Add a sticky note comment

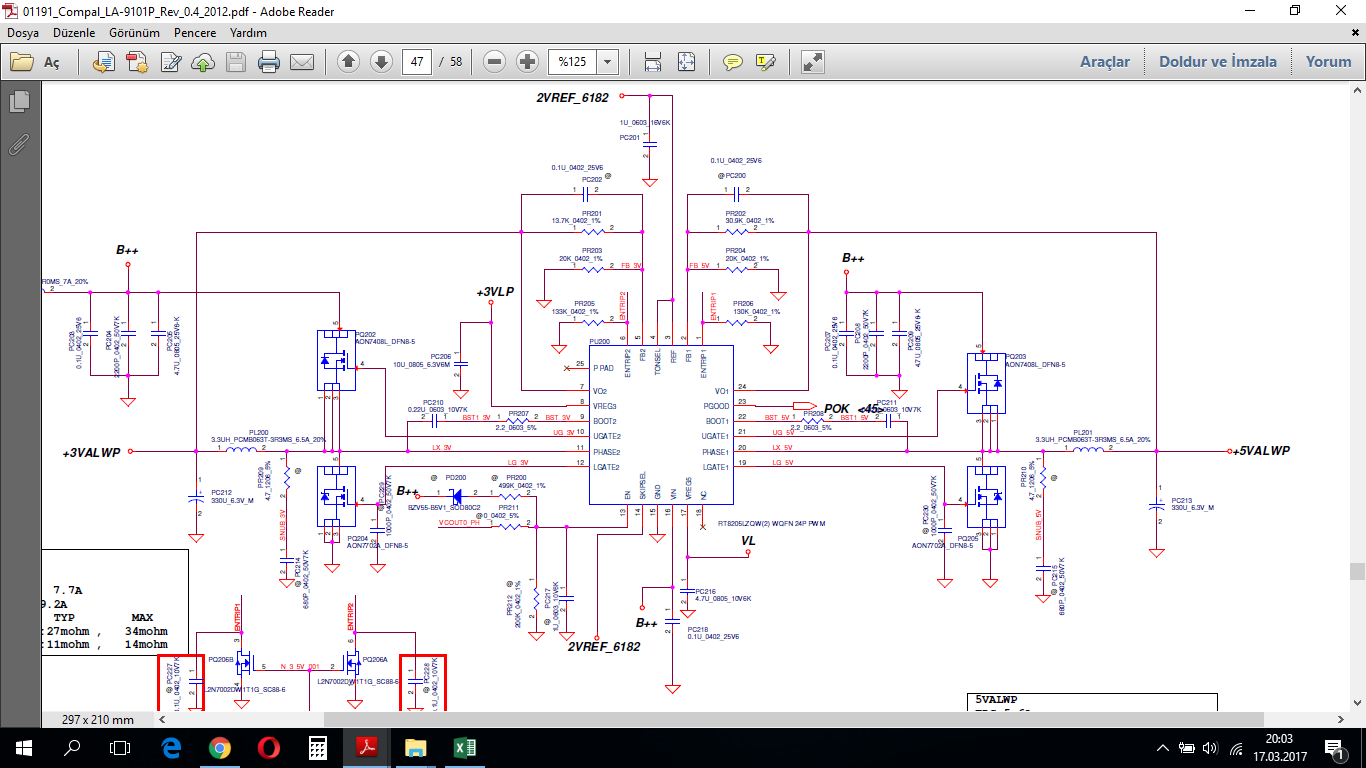[x=733, y=62]
